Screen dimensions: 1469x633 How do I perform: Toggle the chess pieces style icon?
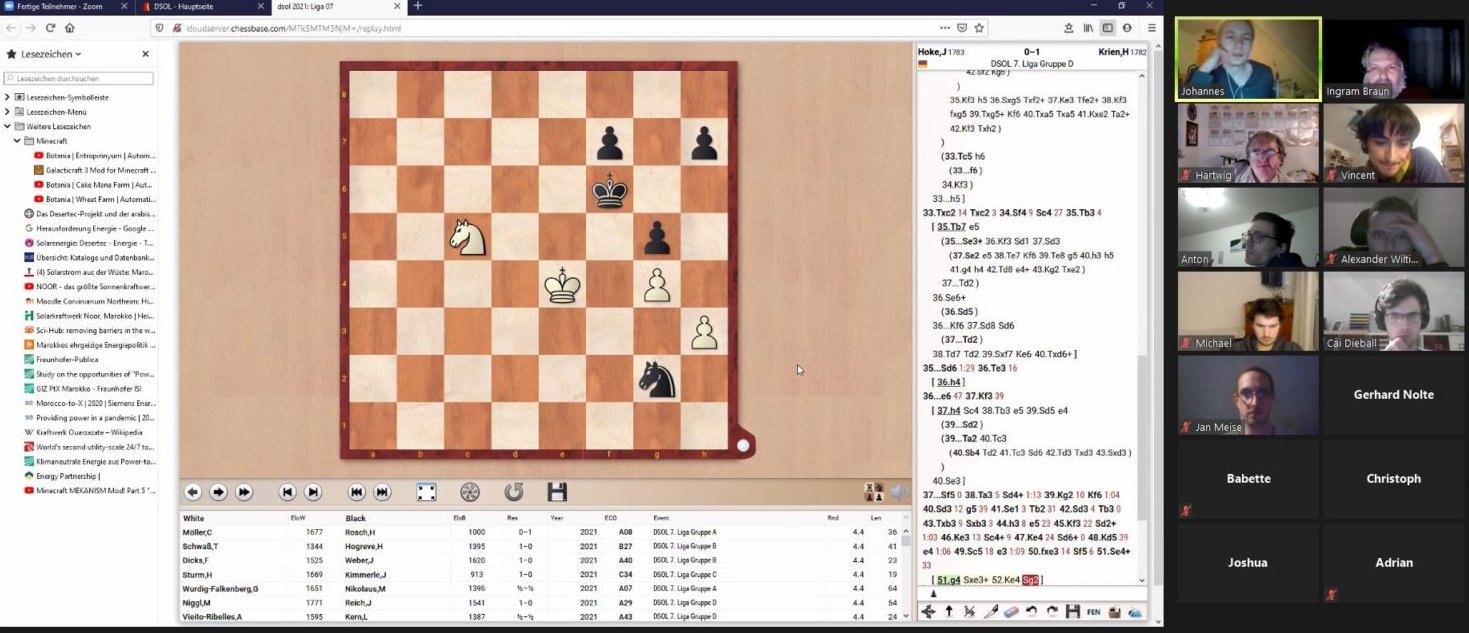(x=873, y=492)
